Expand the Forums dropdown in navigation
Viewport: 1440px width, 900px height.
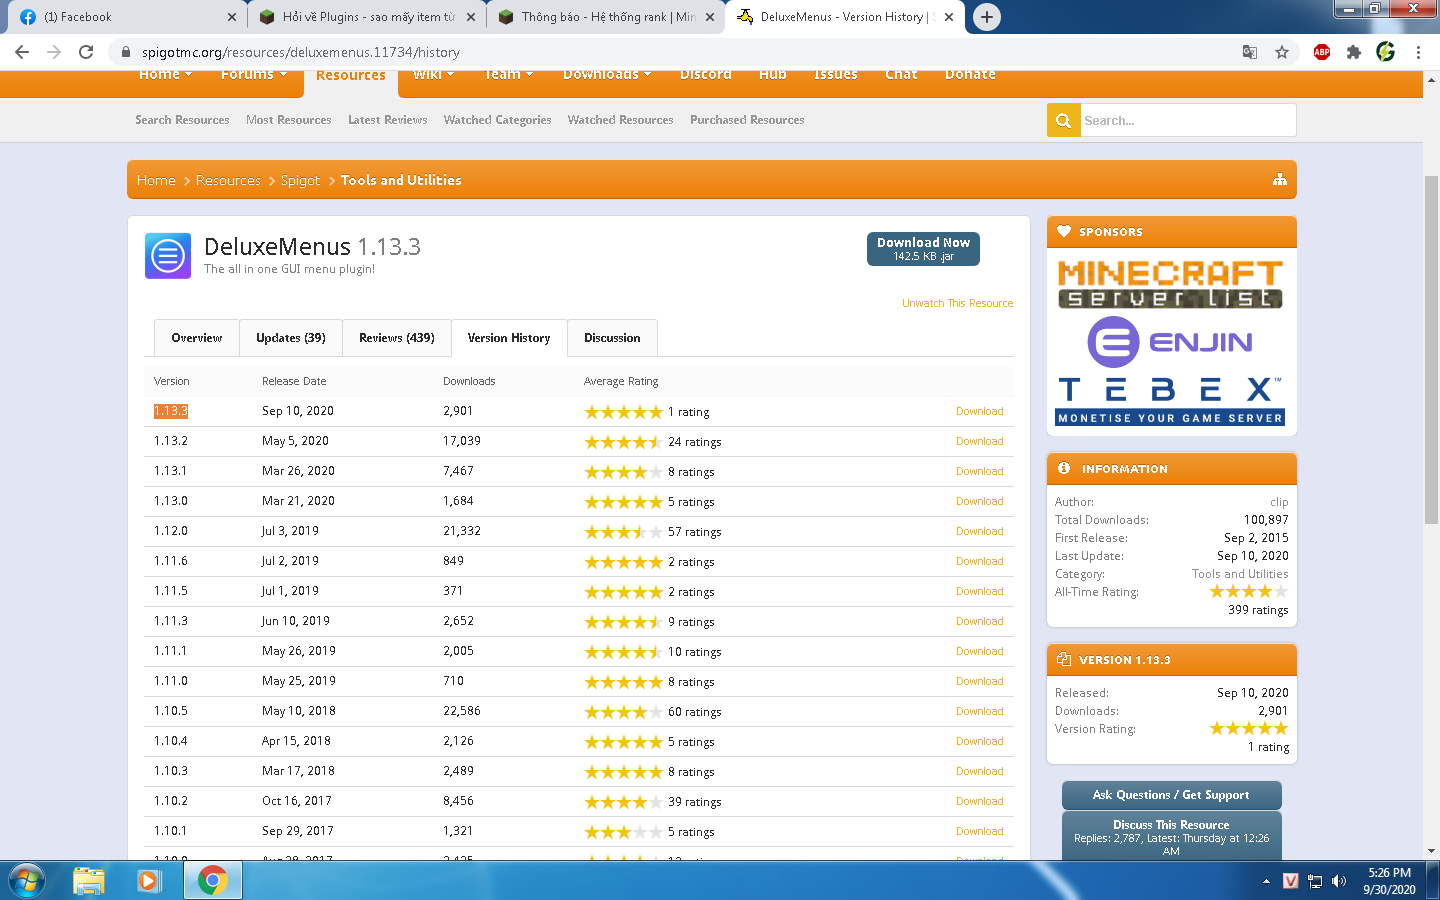click(x=254, y=76)
